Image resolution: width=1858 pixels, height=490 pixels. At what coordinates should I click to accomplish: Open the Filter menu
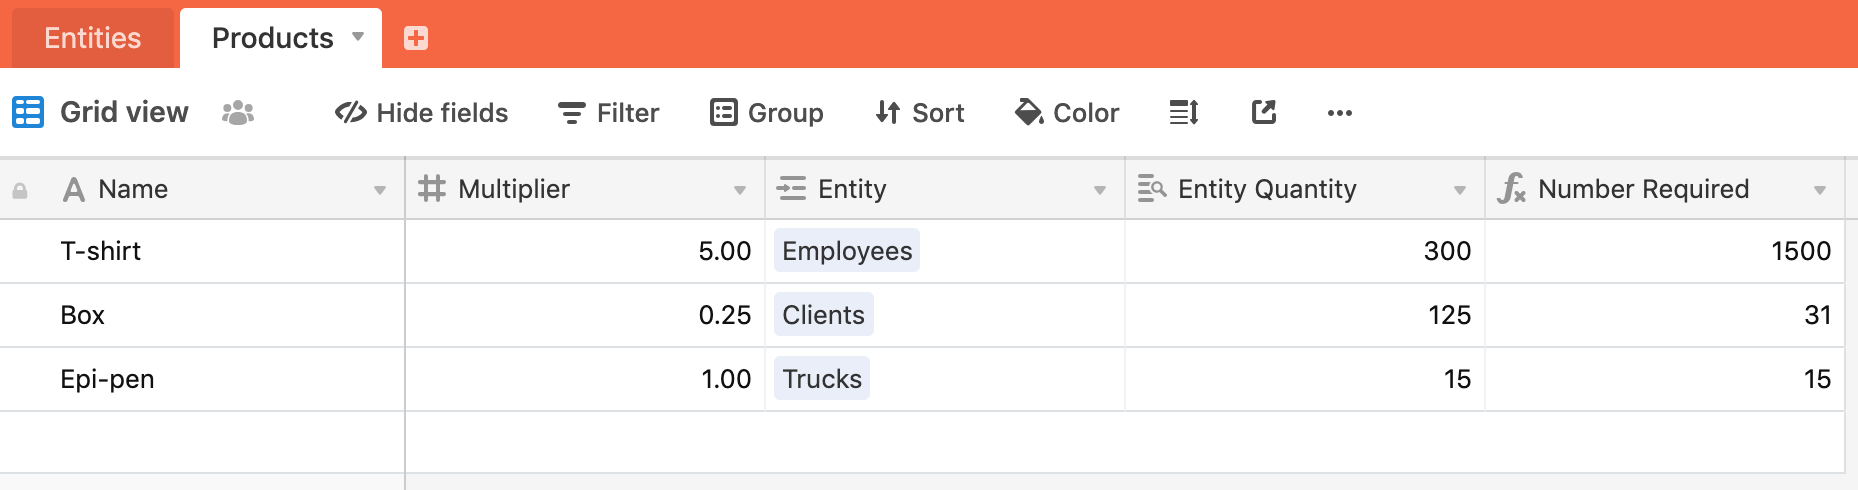608,113
